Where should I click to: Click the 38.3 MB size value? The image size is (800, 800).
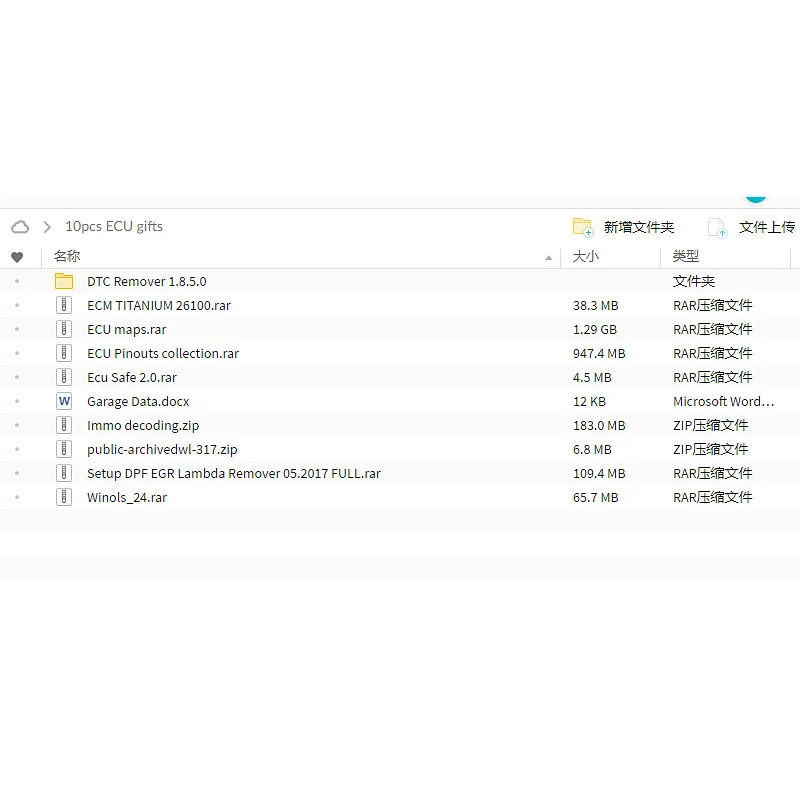pyautogui.click(x=595, y=306)
